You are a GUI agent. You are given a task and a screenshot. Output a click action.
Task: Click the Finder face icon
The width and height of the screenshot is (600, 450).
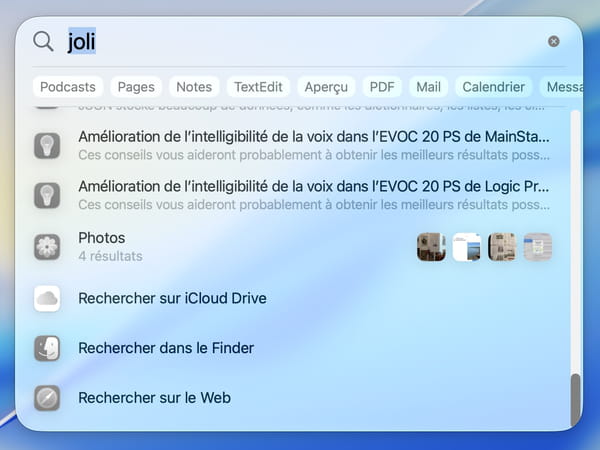(48, 348)
